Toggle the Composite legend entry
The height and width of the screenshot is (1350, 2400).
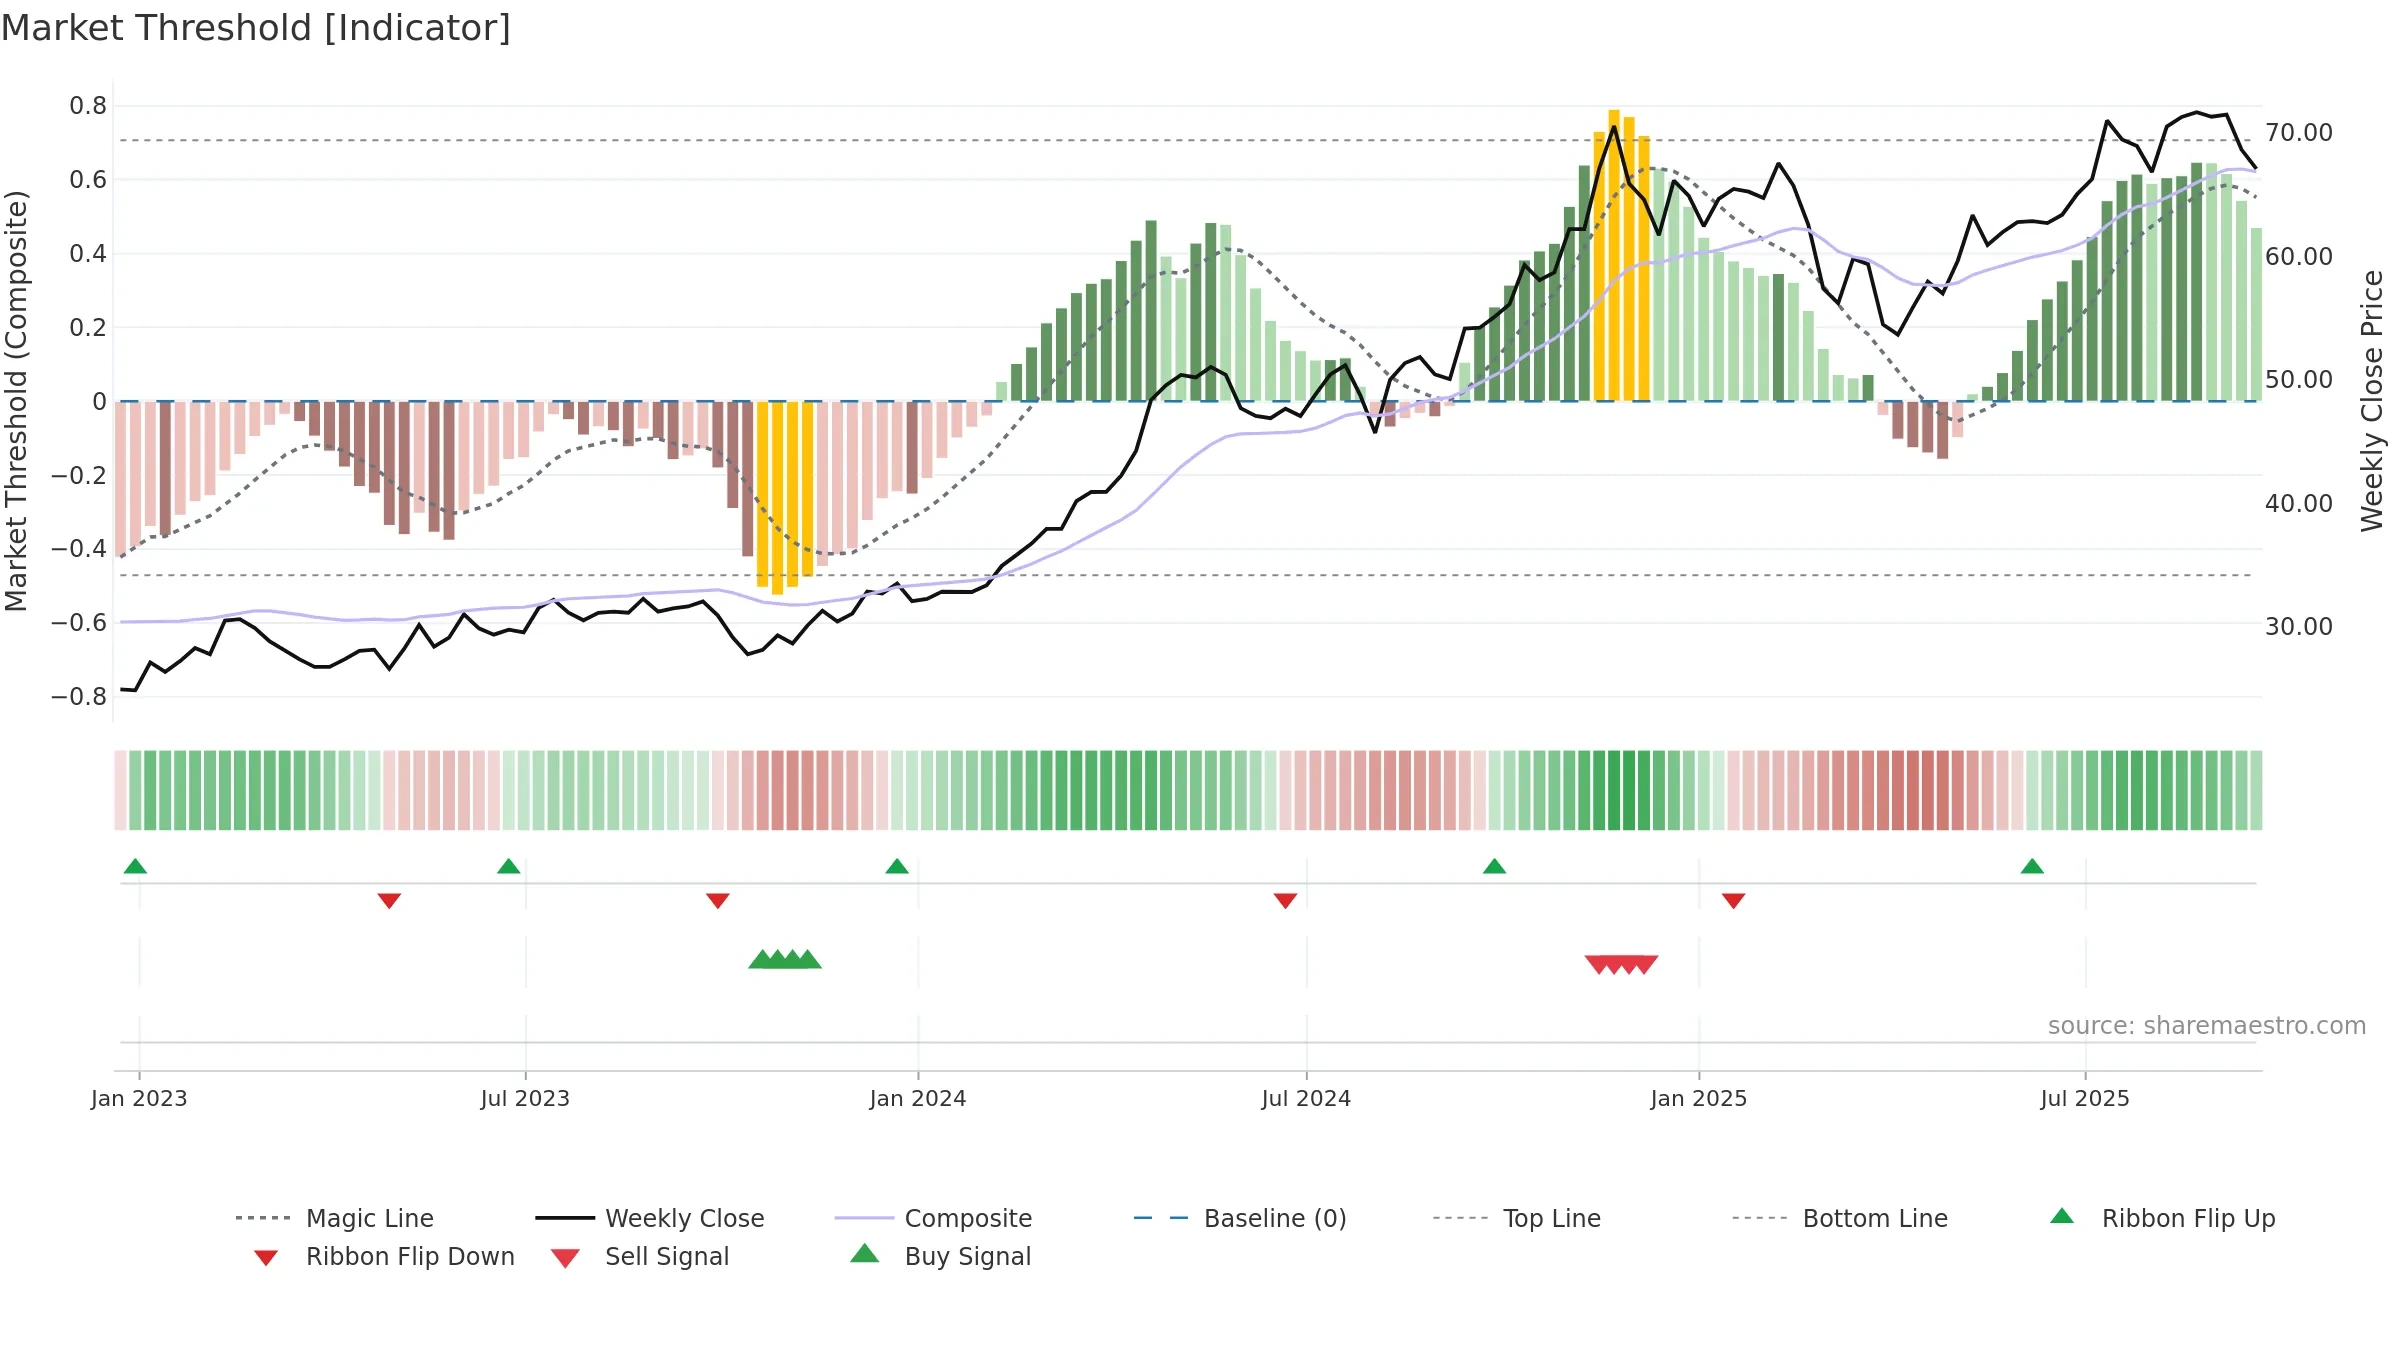933,1218
